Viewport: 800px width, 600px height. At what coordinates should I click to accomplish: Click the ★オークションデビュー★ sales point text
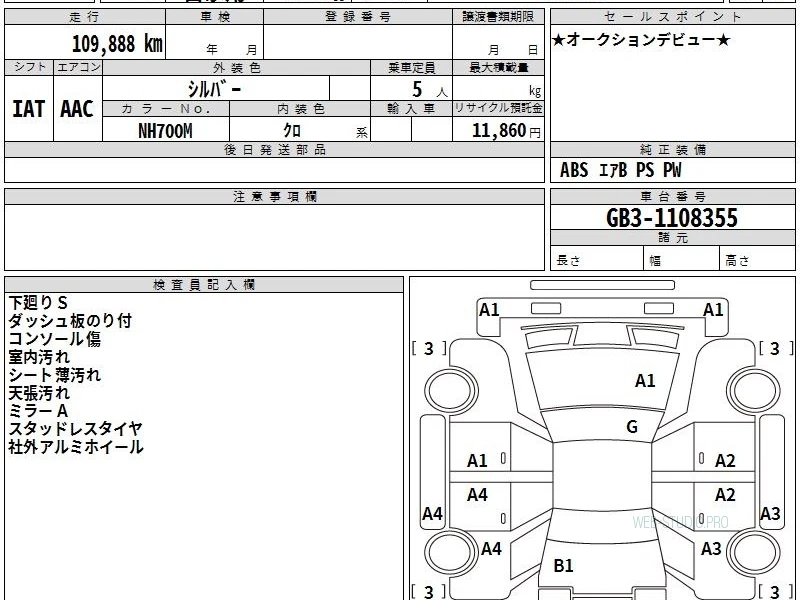tap(641, 40)
